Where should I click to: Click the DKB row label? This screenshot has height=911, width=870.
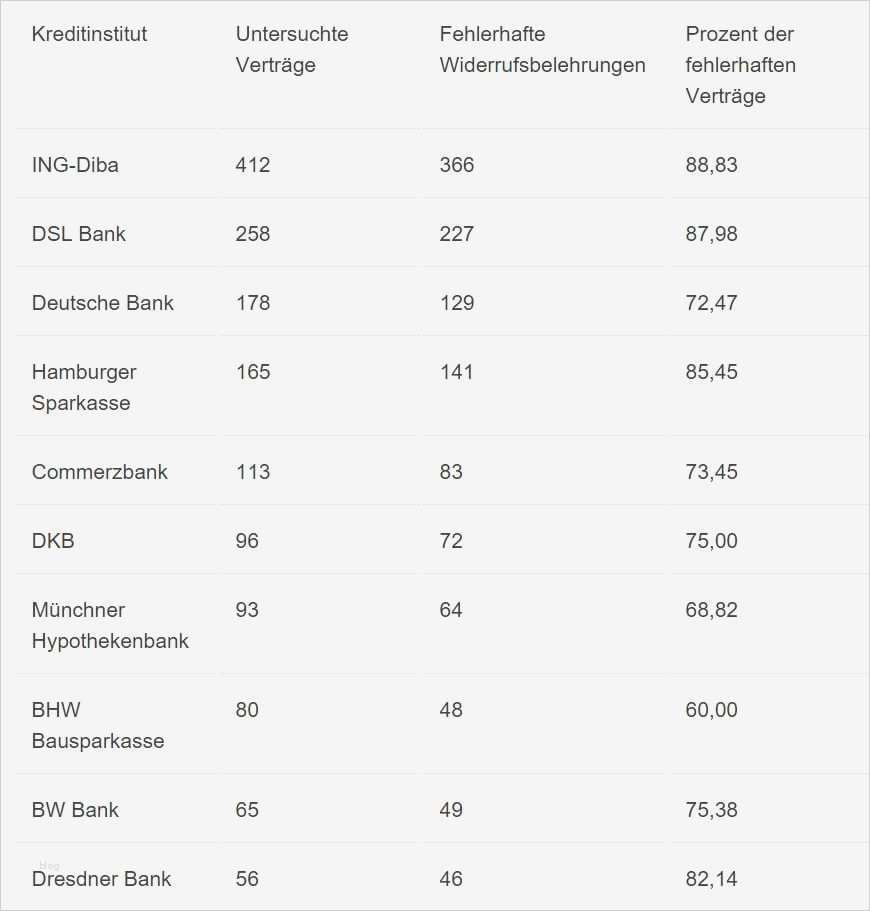pos(53,541)
